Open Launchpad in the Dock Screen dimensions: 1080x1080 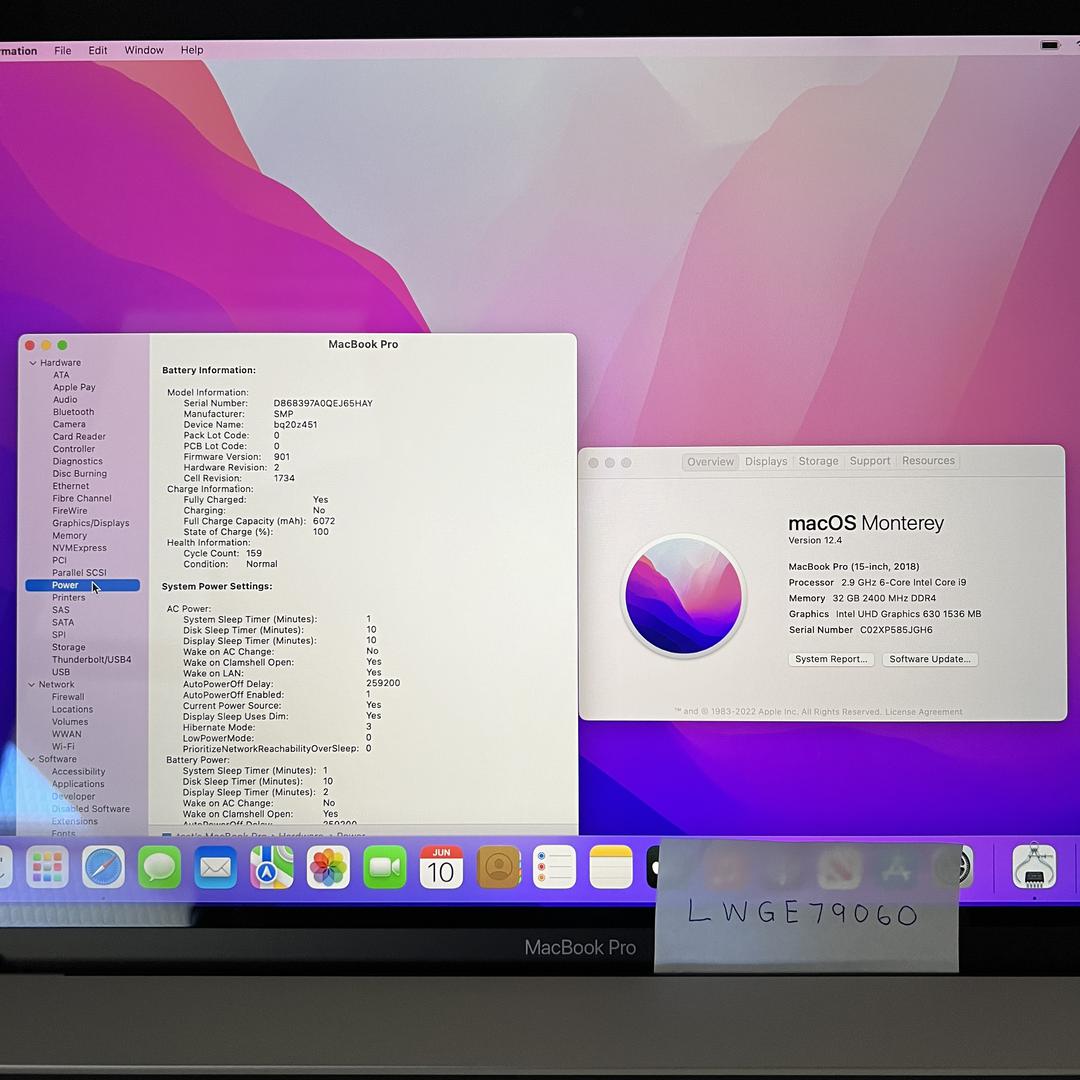pos(48,867)
